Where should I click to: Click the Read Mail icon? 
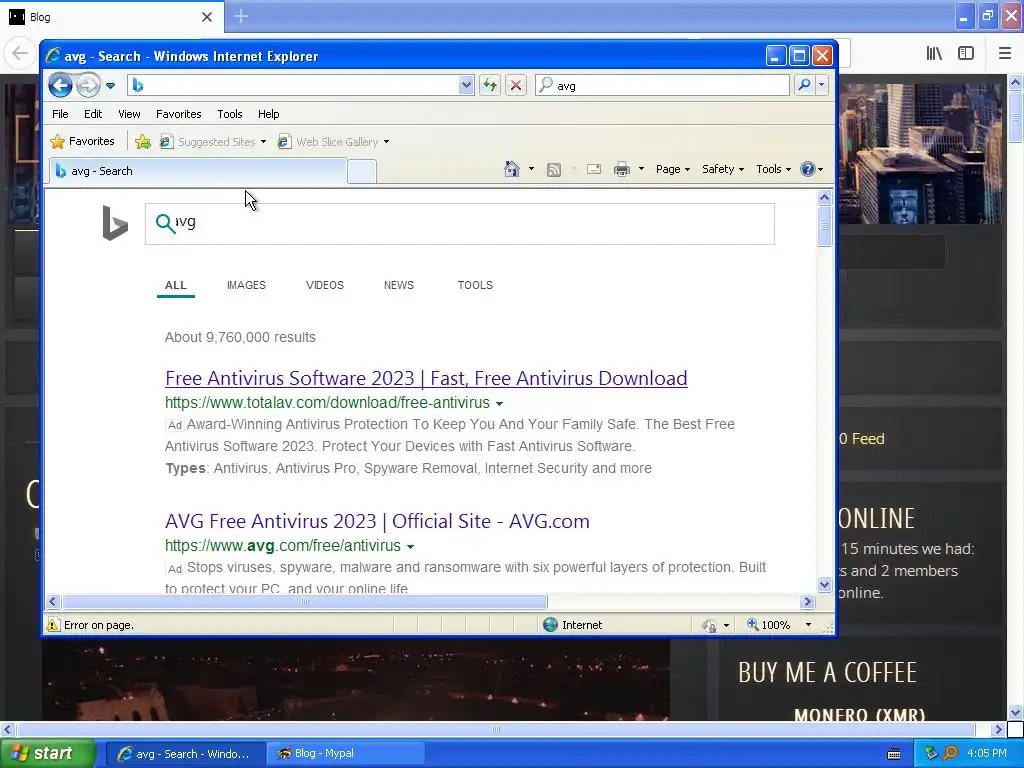tap(594, 170)
